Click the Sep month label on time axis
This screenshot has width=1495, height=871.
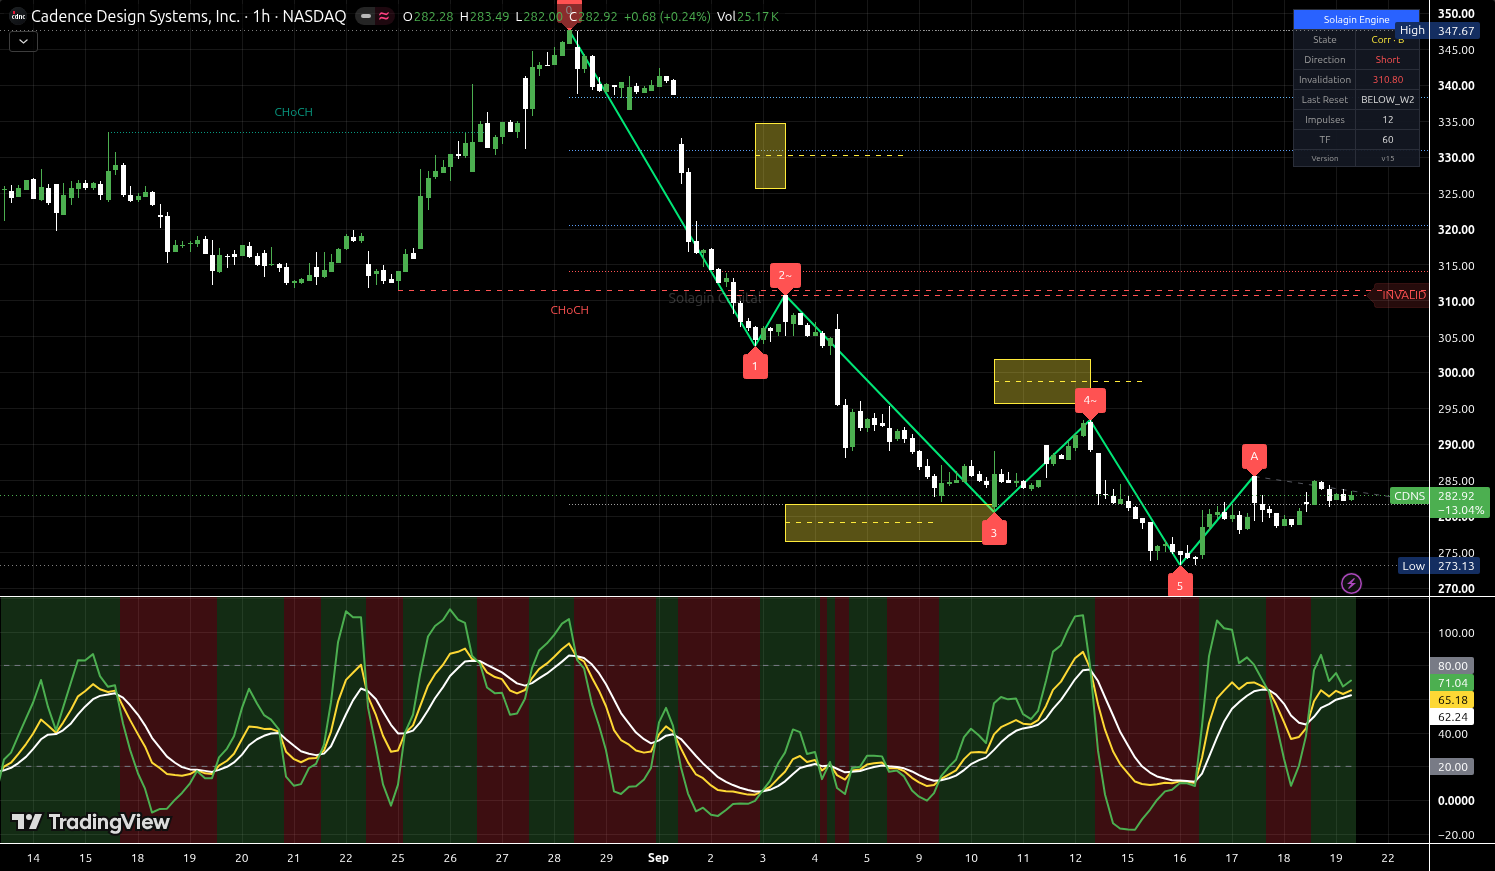pos(658,858)
